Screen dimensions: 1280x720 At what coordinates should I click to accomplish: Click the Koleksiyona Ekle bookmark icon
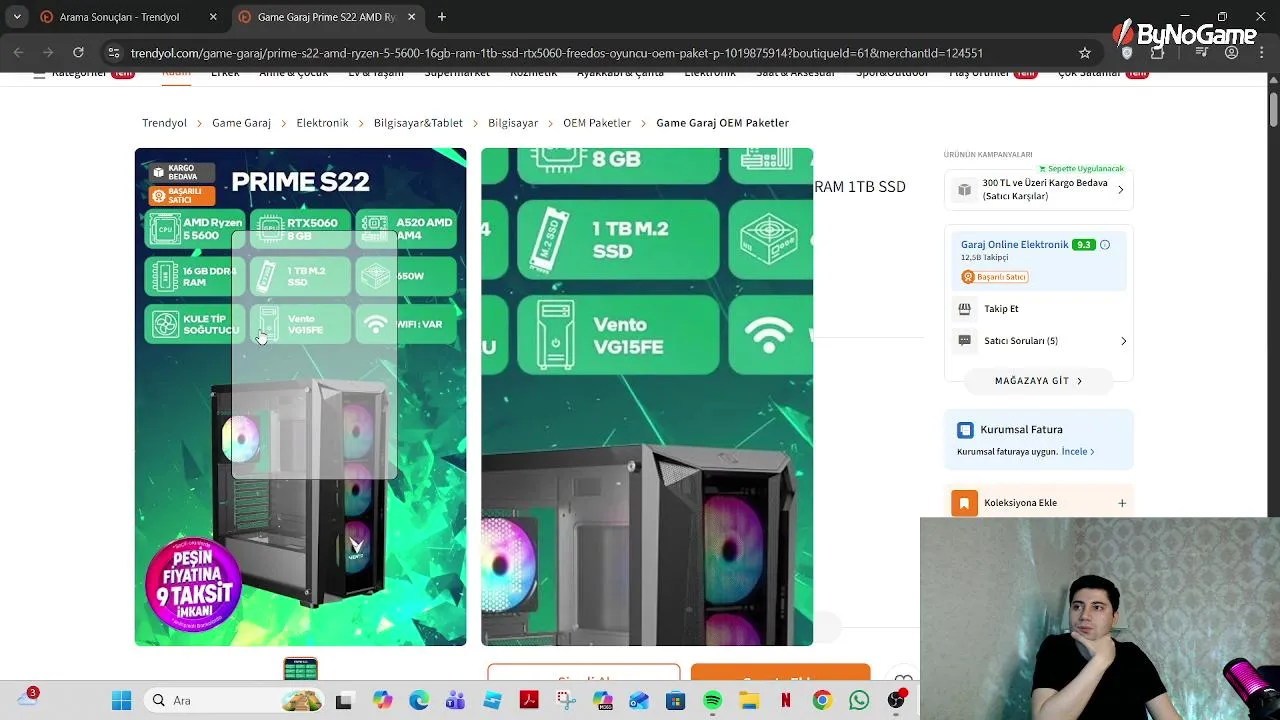(x=964, y=503)
